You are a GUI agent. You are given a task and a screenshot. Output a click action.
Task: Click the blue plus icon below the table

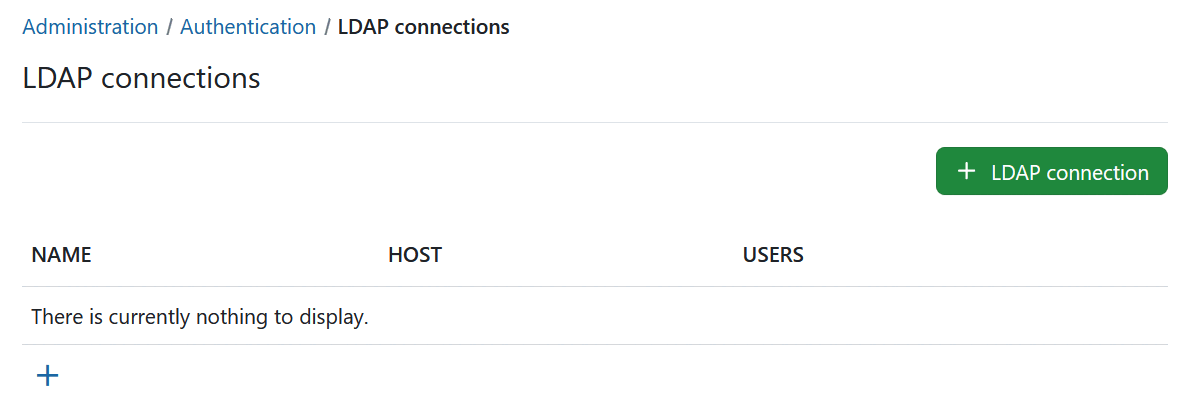[48, 376]
